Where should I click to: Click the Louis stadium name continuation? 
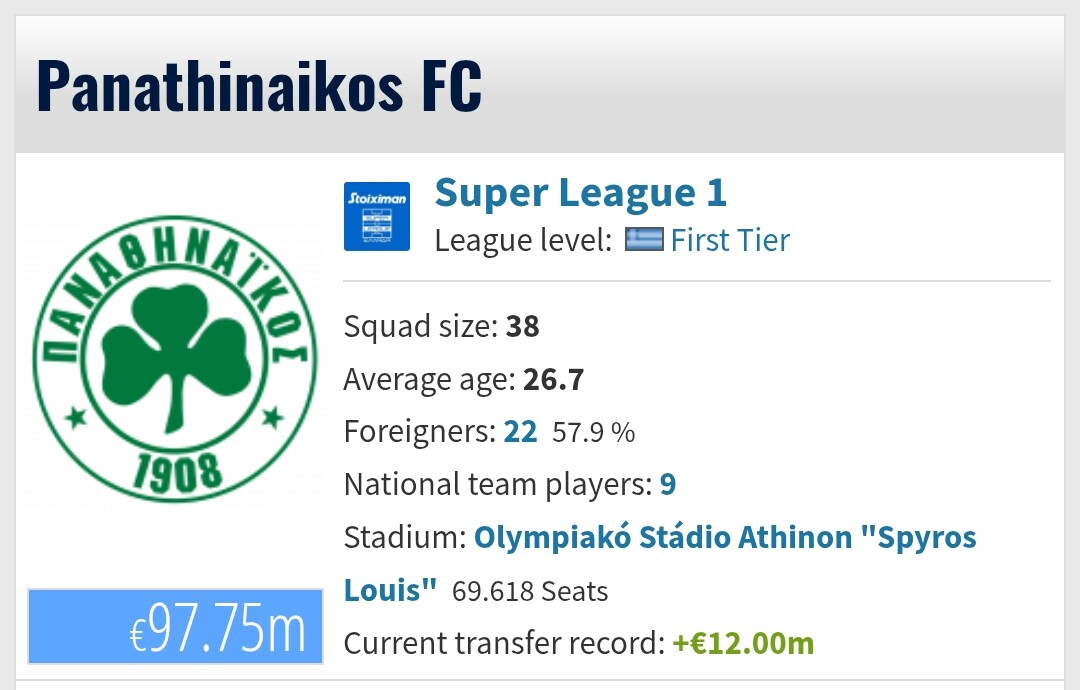tap(391, 590)
